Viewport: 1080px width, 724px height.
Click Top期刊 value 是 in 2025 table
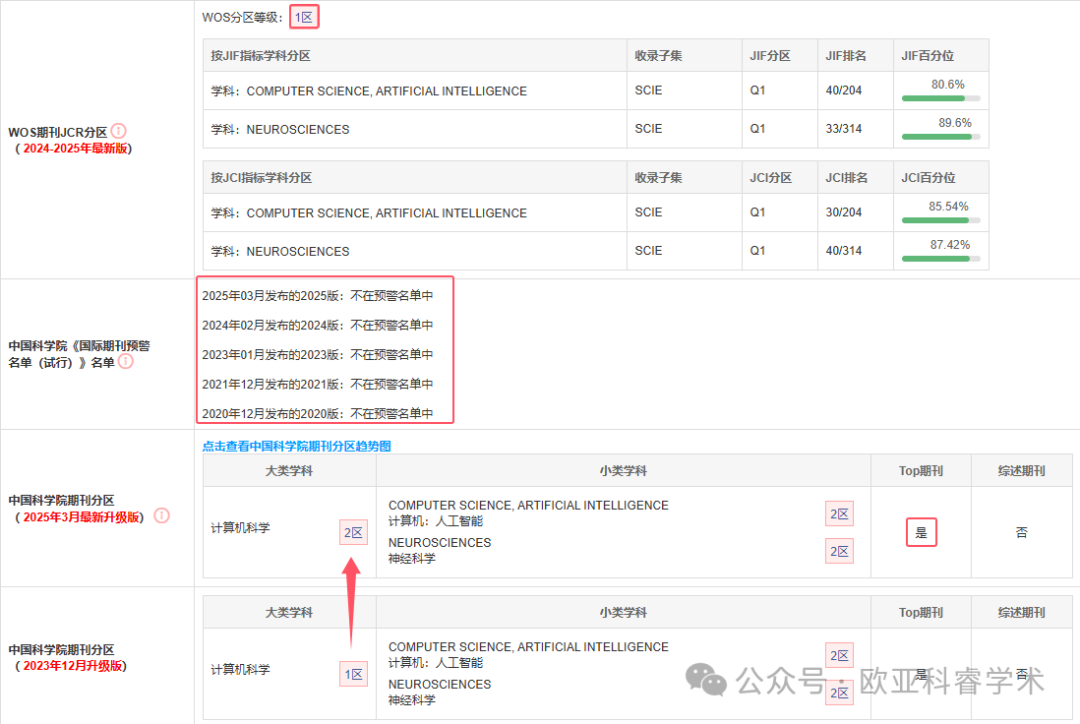(x=921, y=532)
